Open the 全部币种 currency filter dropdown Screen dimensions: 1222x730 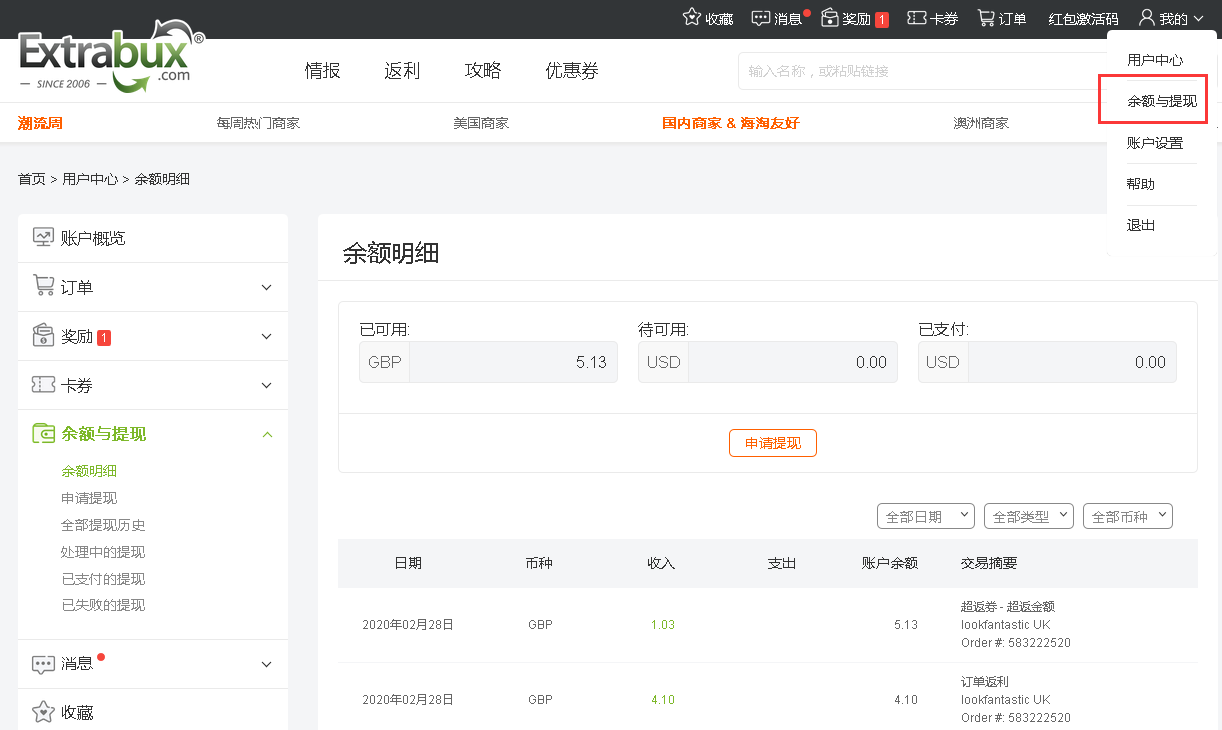pyautogui.click(x=1127, y=516)
